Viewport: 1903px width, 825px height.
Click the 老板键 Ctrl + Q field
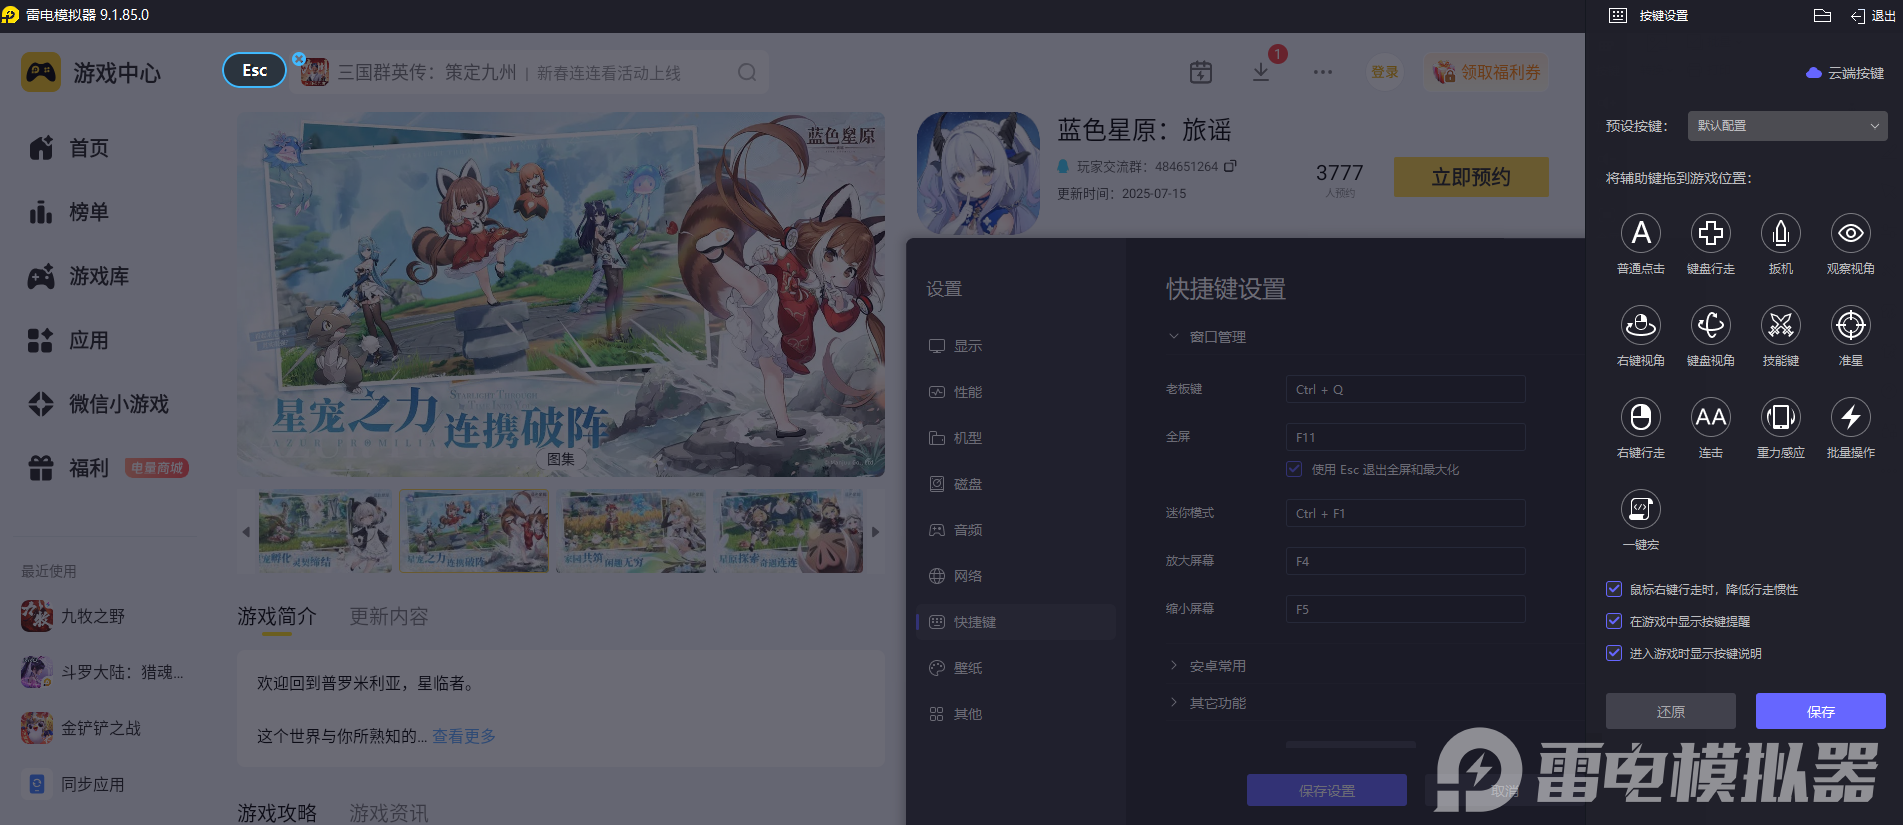click(1405, 389)
